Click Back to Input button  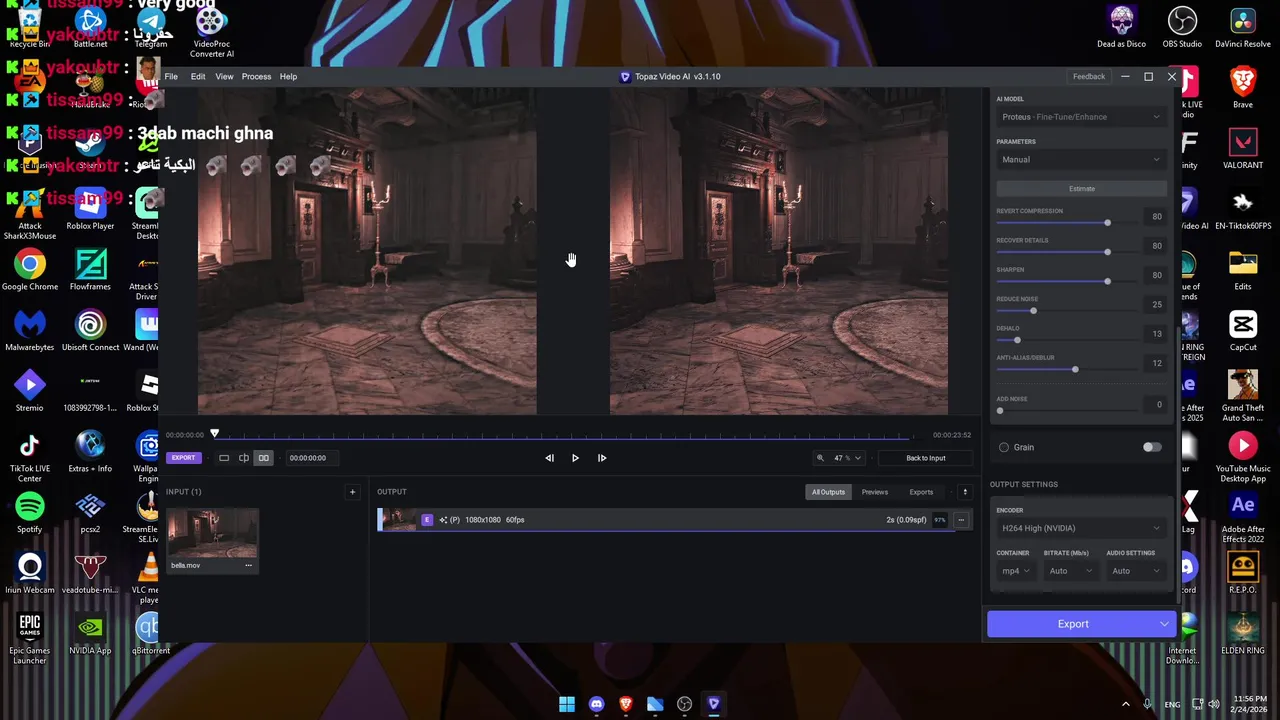tap(925, 458)
